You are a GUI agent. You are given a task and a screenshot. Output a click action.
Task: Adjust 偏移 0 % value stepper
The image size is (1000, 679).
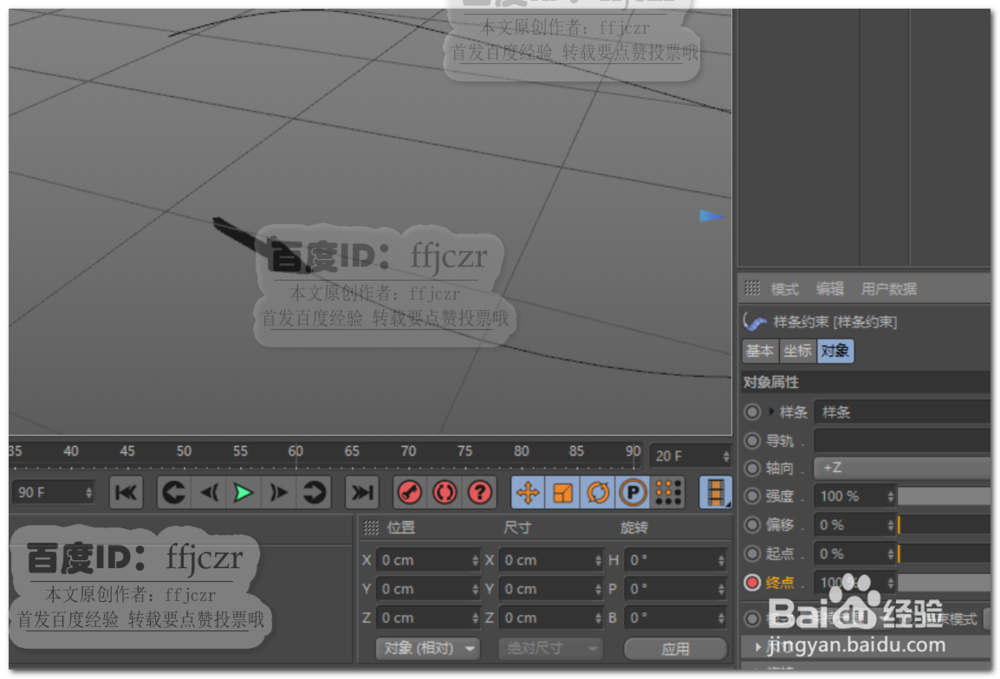click(890, 525)
